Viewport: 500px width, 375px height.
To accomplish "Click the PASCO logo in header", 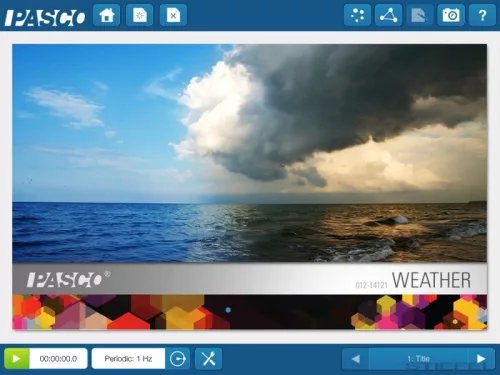I will (45, 17).
